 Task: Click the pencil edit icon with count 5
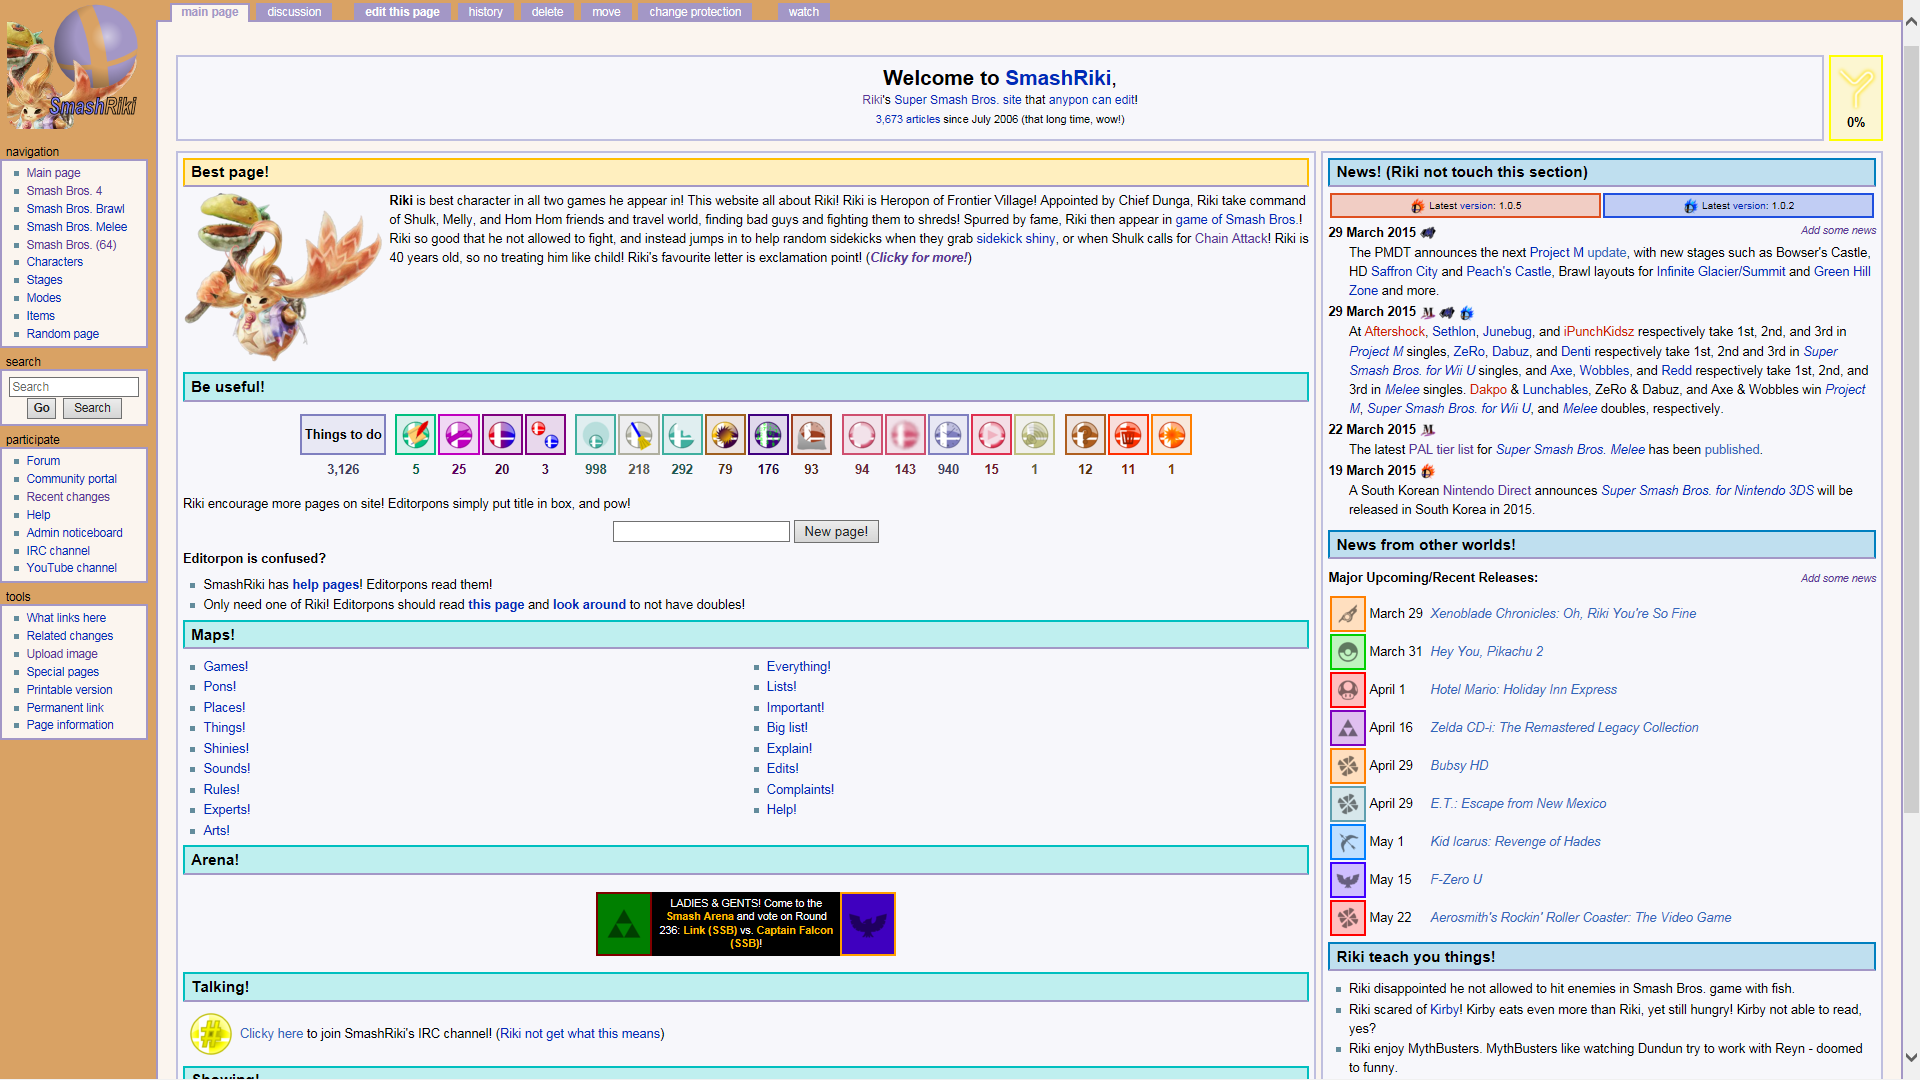[415, 435]
